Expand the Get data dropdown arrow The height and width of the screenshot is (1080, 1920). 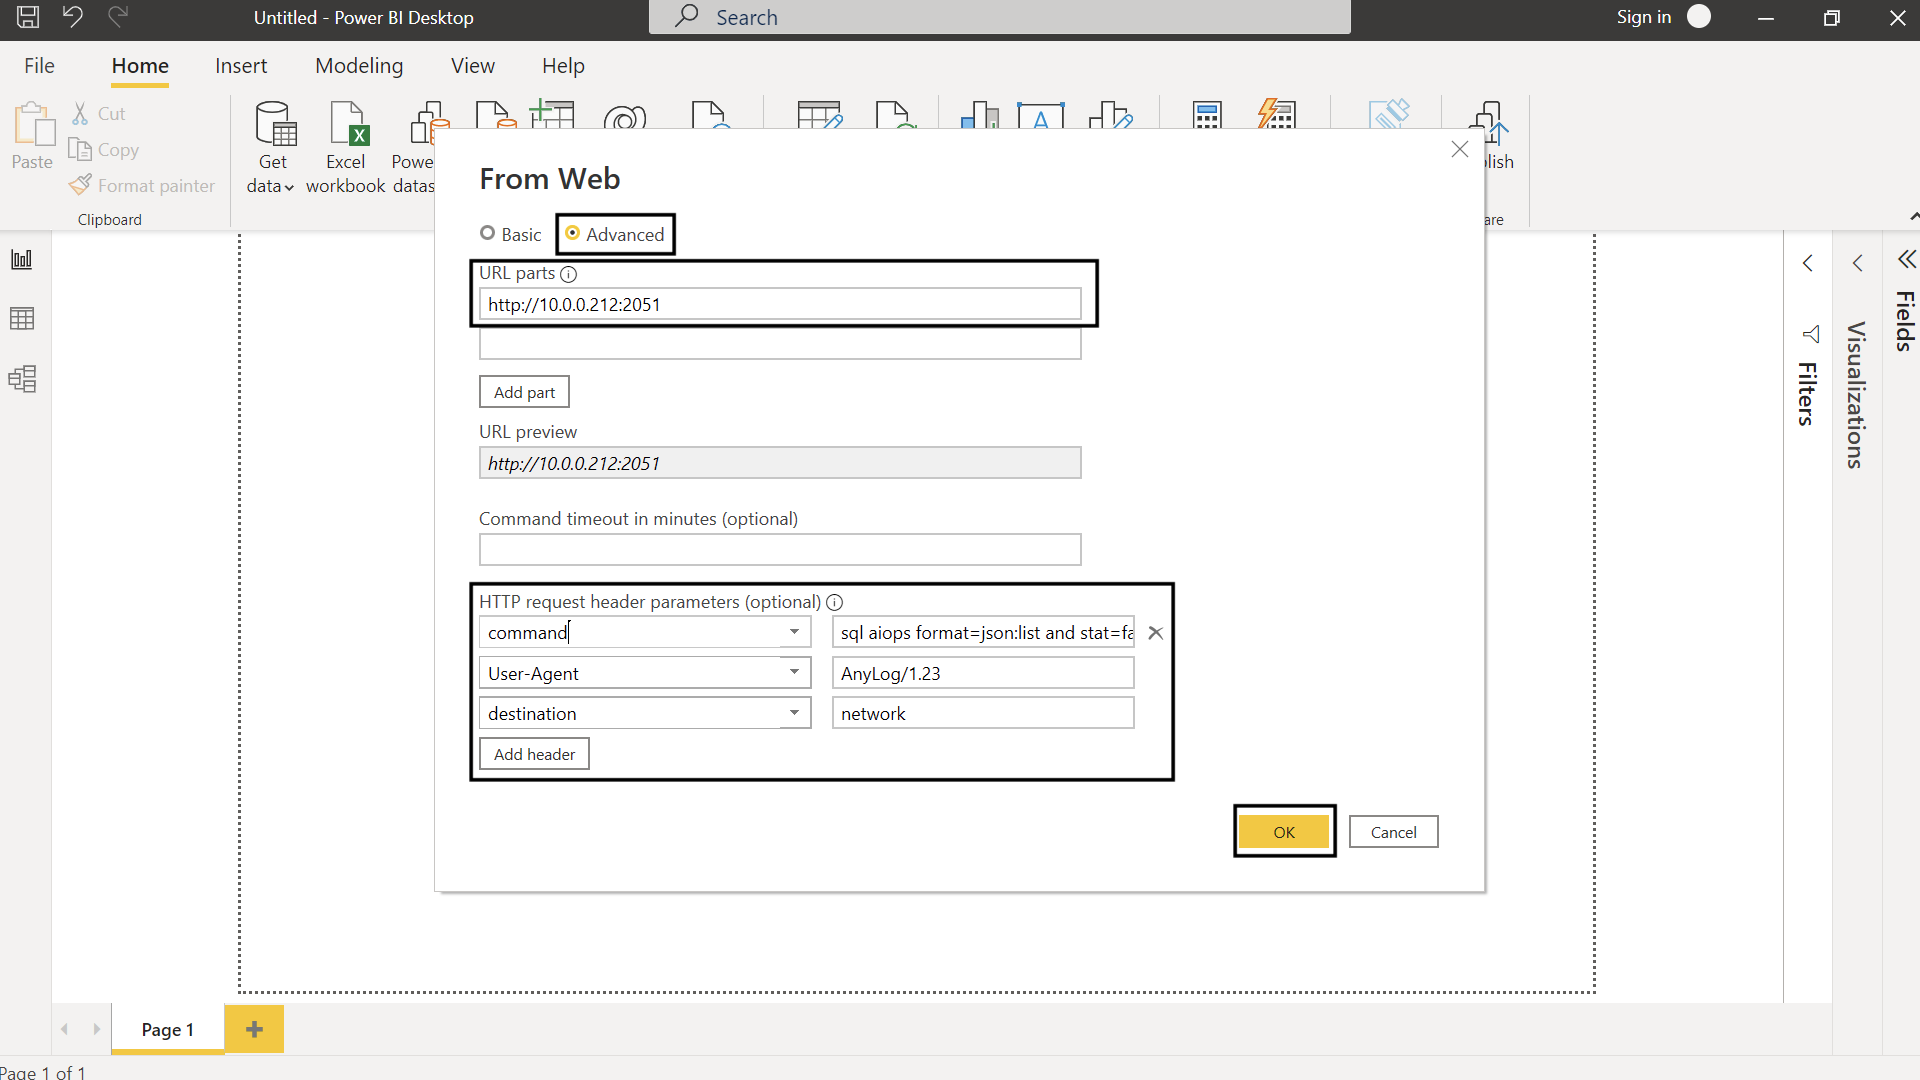(x=289, y=187)
